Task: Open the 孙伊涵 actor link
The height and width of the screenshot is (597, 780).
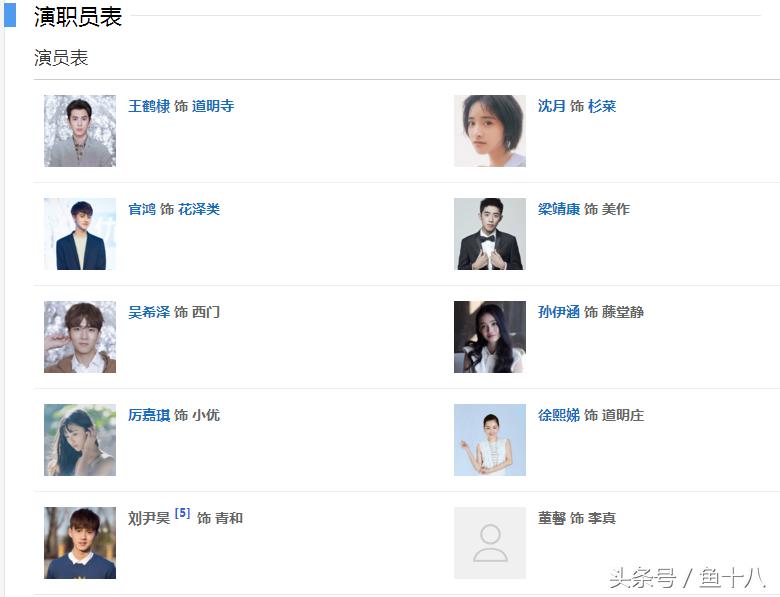Action: [x=559, y=312]
